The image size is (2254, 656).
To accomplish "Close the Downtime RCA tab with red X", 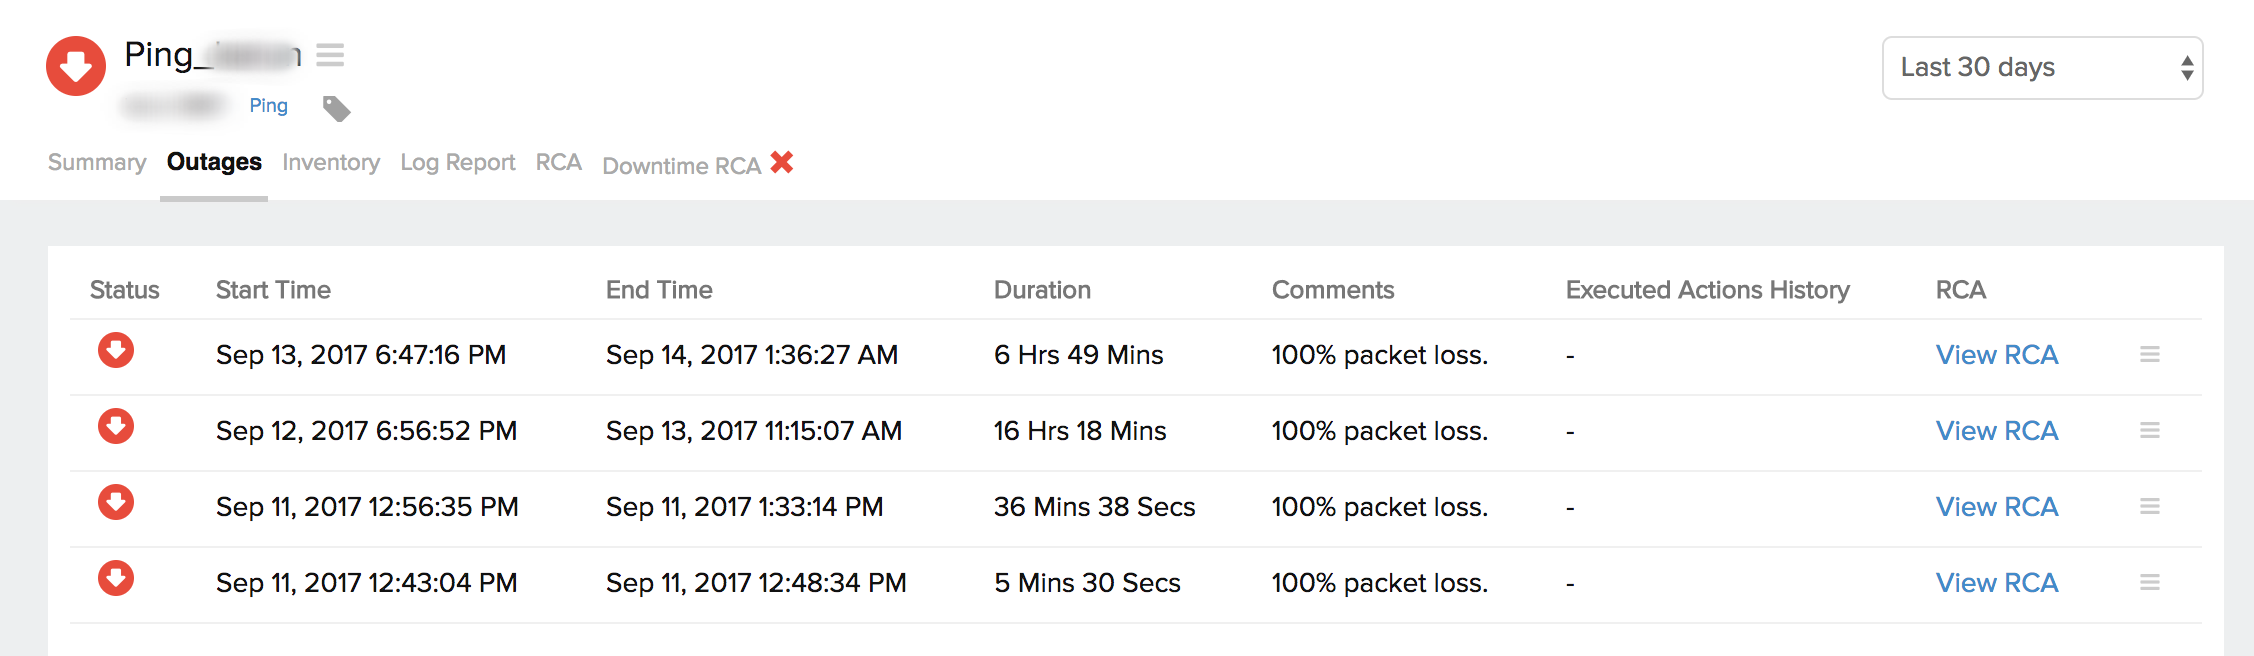I will 782,162.
